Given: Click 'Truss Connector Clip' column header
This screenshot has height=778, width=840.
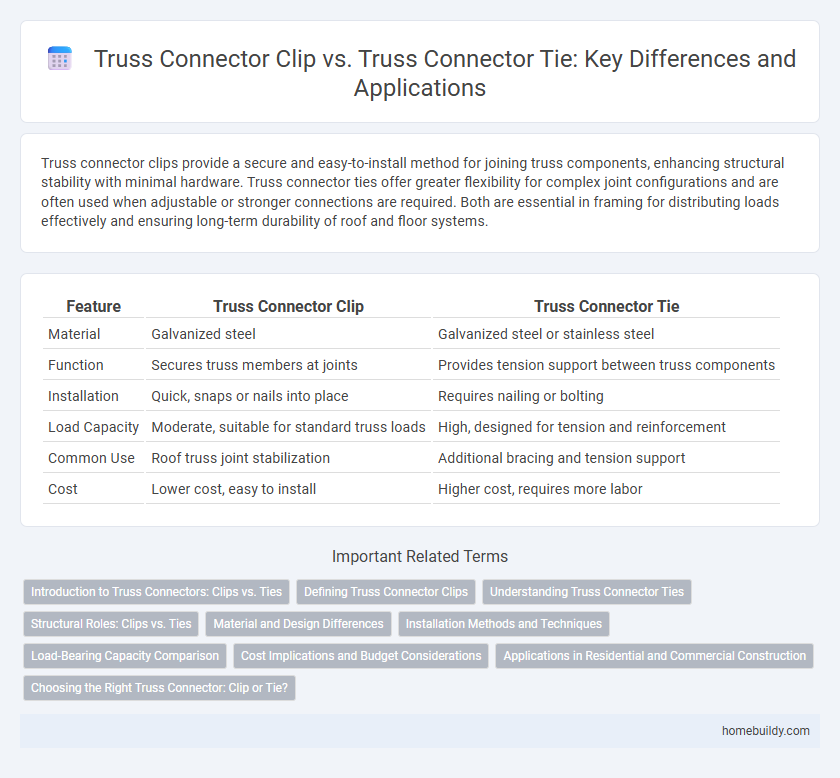Looking at the screenshot, I should [288, 306].
